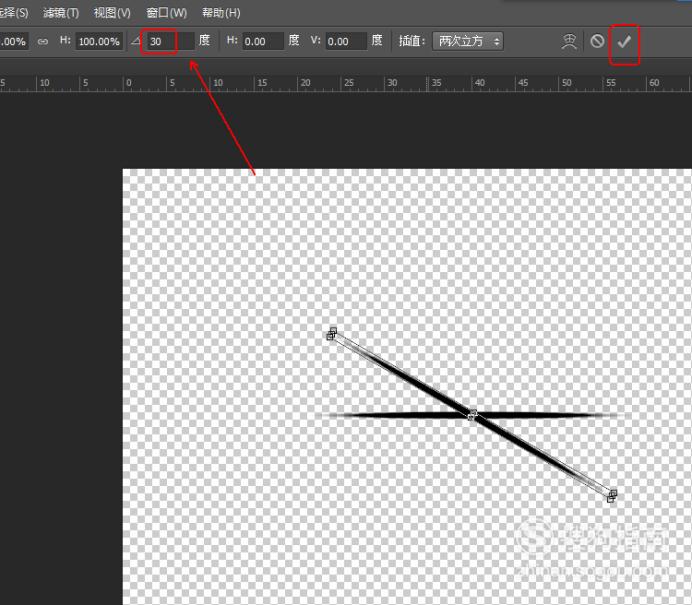Open the 滤镜(T) menu

click(x=61, y=13)
